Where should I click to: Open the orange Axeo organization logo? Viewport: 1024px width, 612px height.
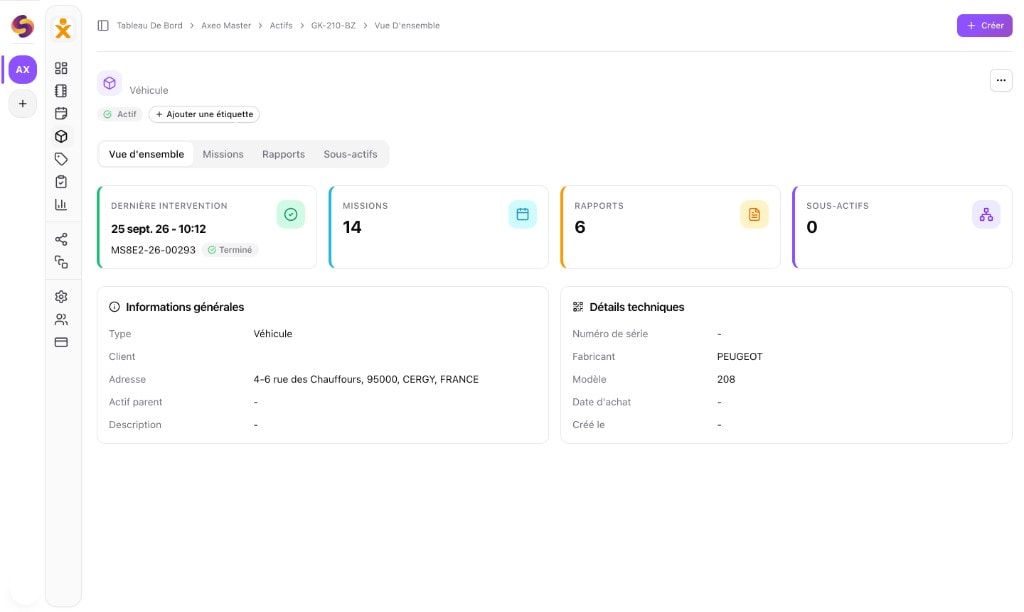coord(63,28)
